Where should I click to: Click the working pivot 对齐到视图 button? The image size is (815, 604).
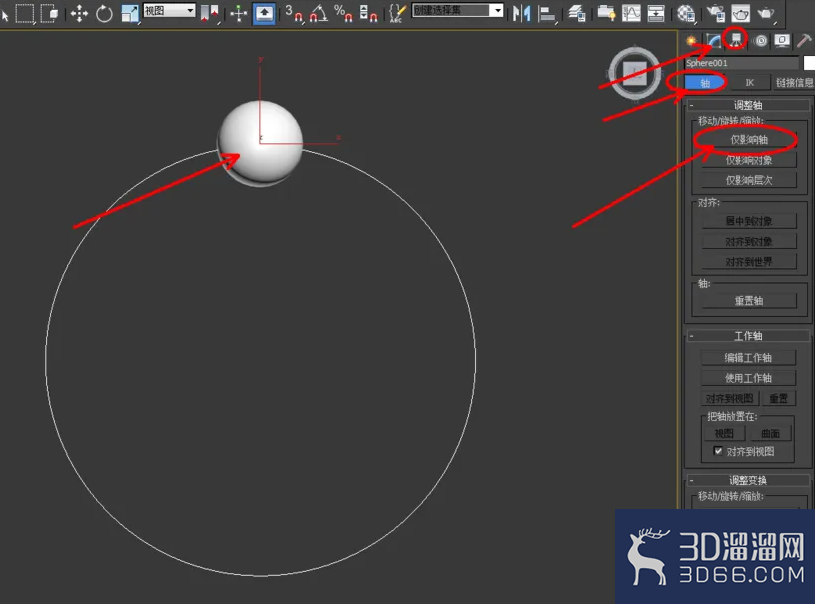(729, 398)
